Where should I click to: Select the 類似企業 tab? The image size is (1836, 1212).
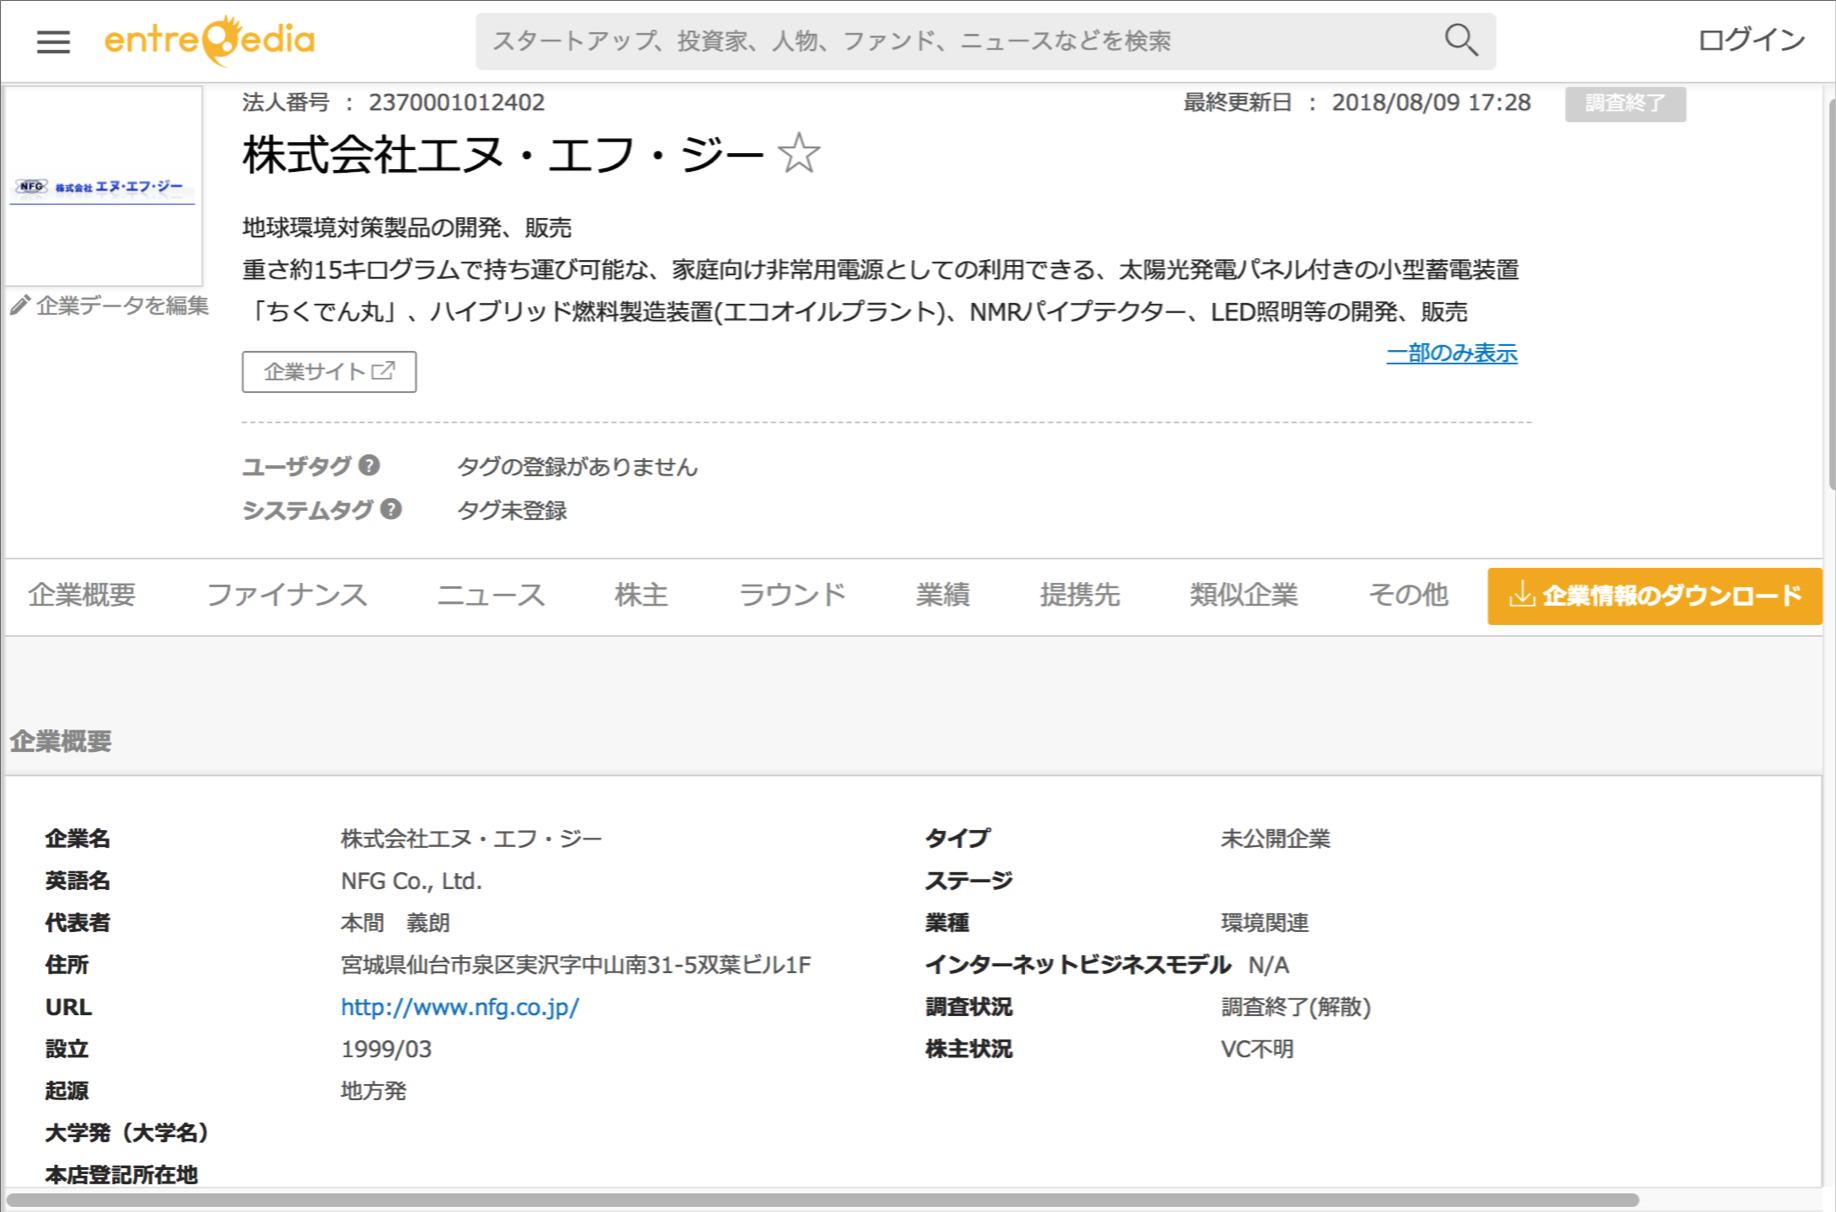tap(1243, 595)
